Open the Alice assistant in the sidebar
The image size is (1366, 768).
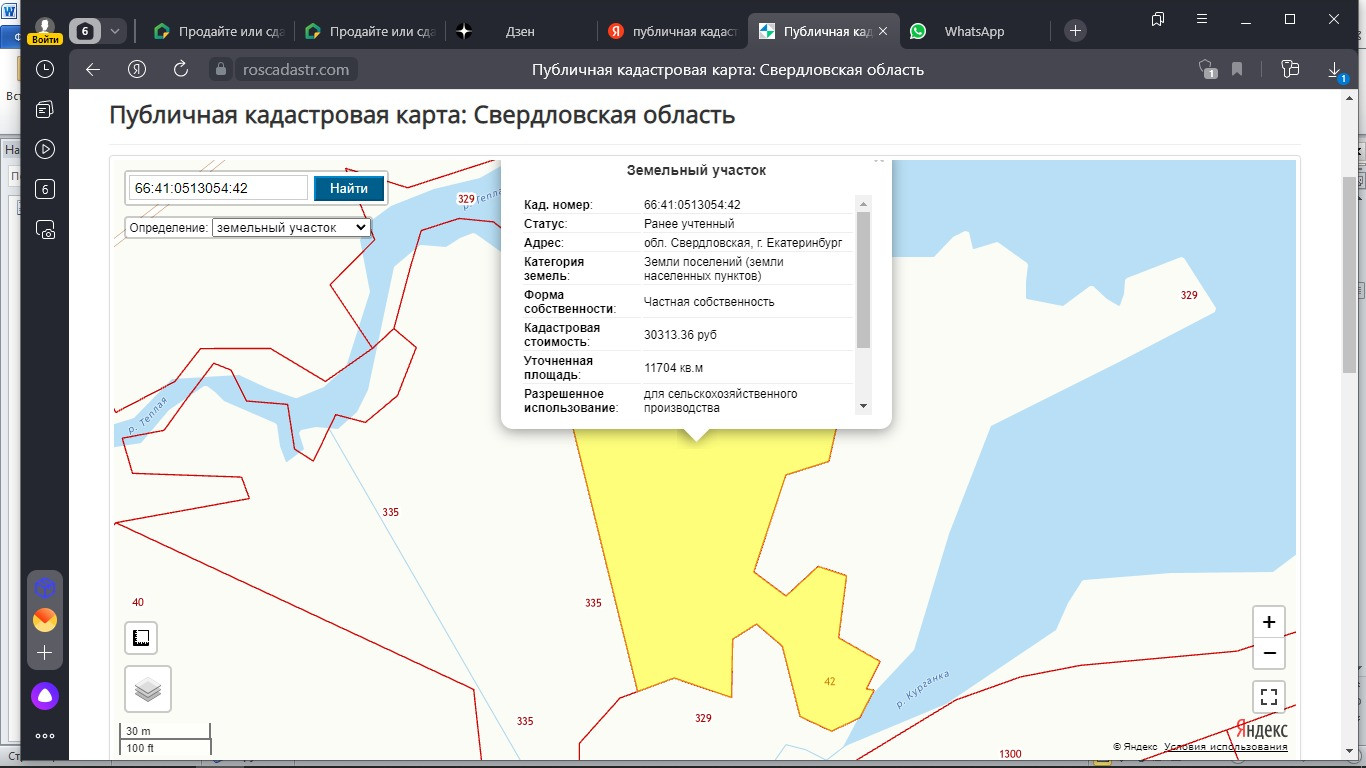pos(45,696)
